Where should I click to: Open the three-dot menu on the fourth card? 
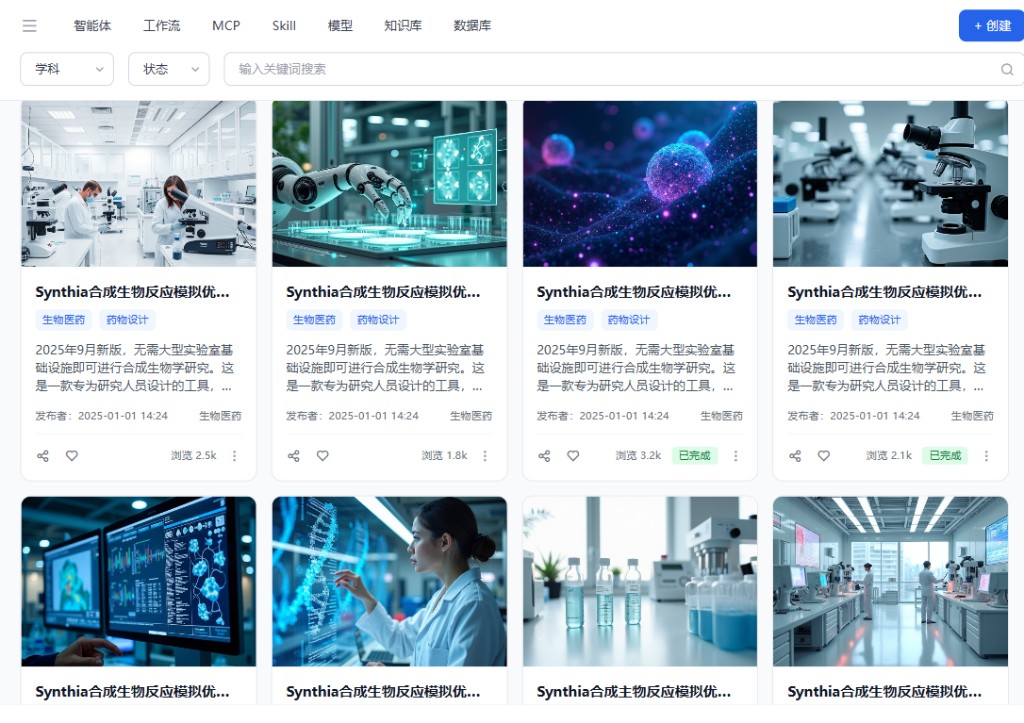[987, 455]
